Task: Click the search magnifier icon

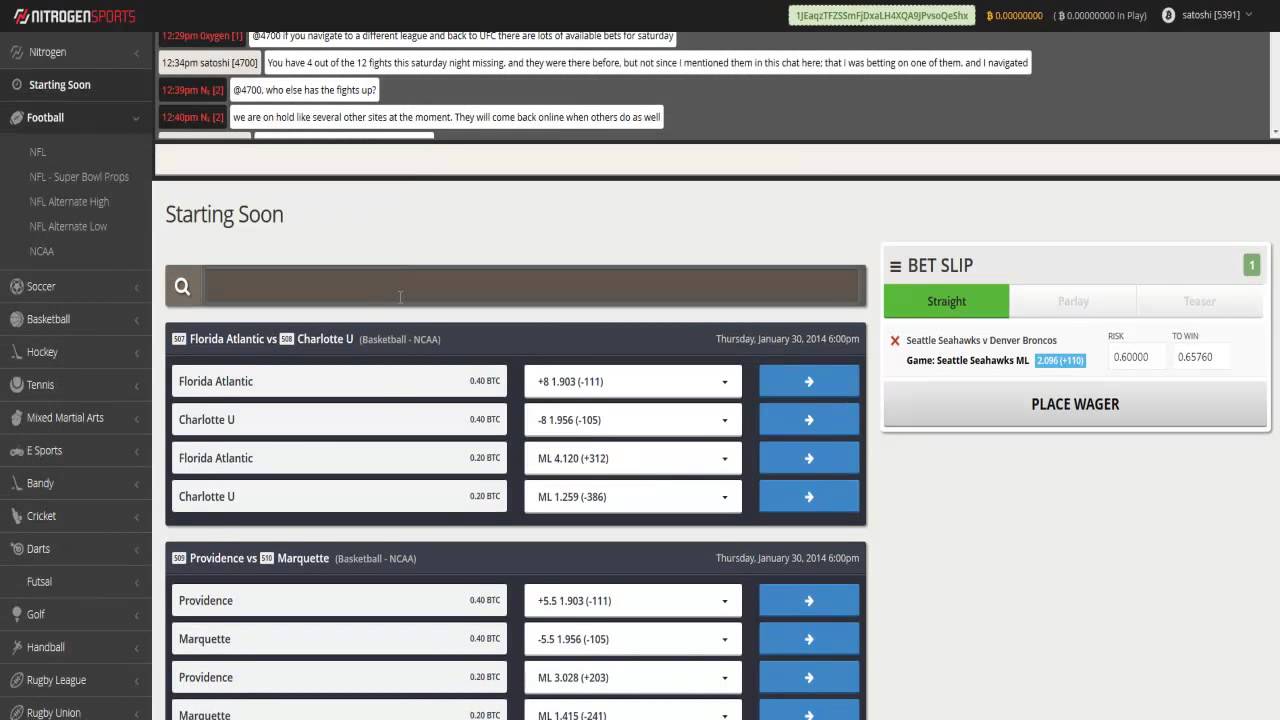Action: pos(182,287)
